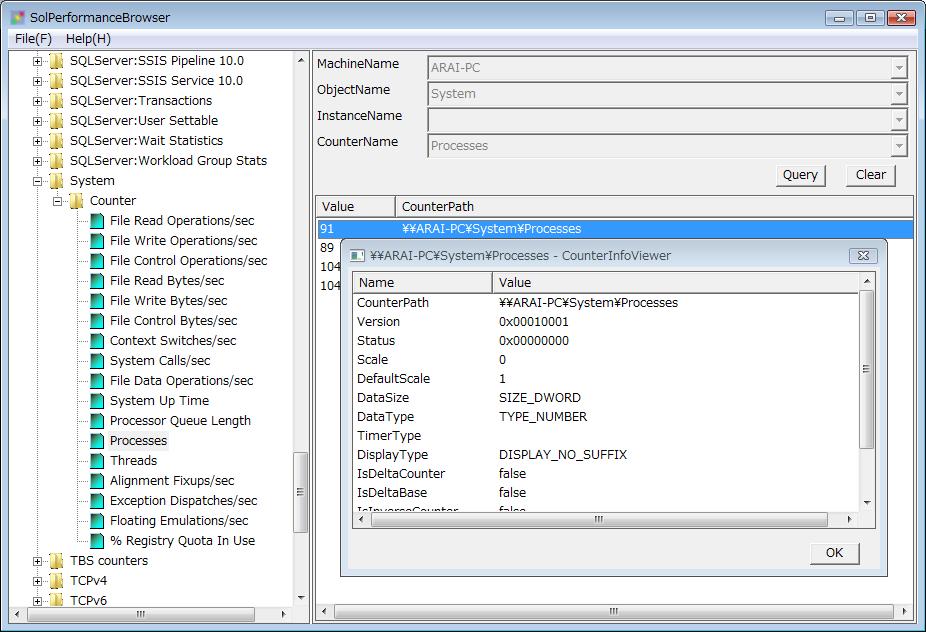This screenshot has width=926, height=632.
Task: Click the System Up Time counter icon
Action: click(x=97, y=402)
